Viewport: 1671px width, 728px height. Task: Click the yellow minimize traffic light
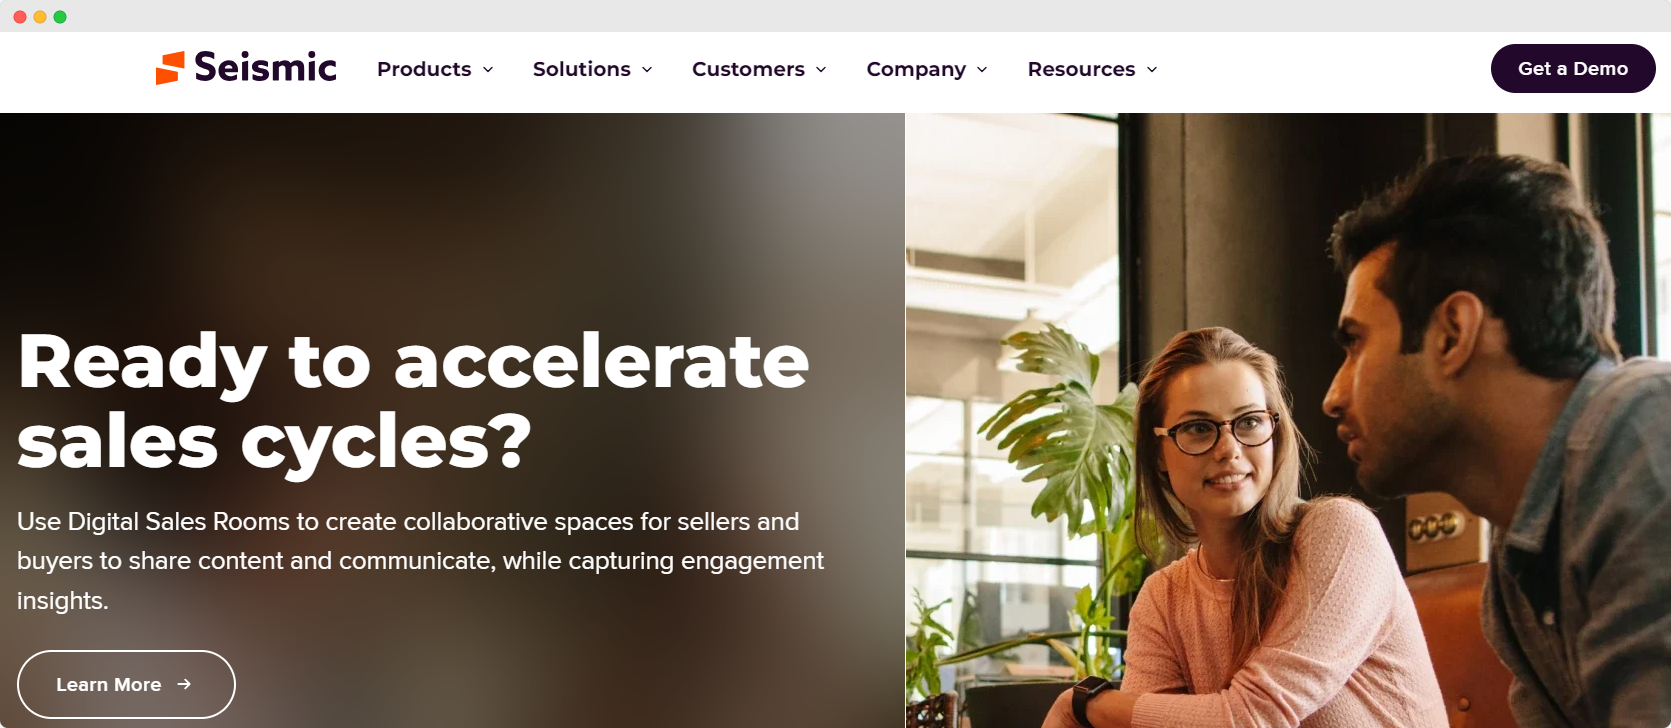pyautogui.click(x=39, y=16)
